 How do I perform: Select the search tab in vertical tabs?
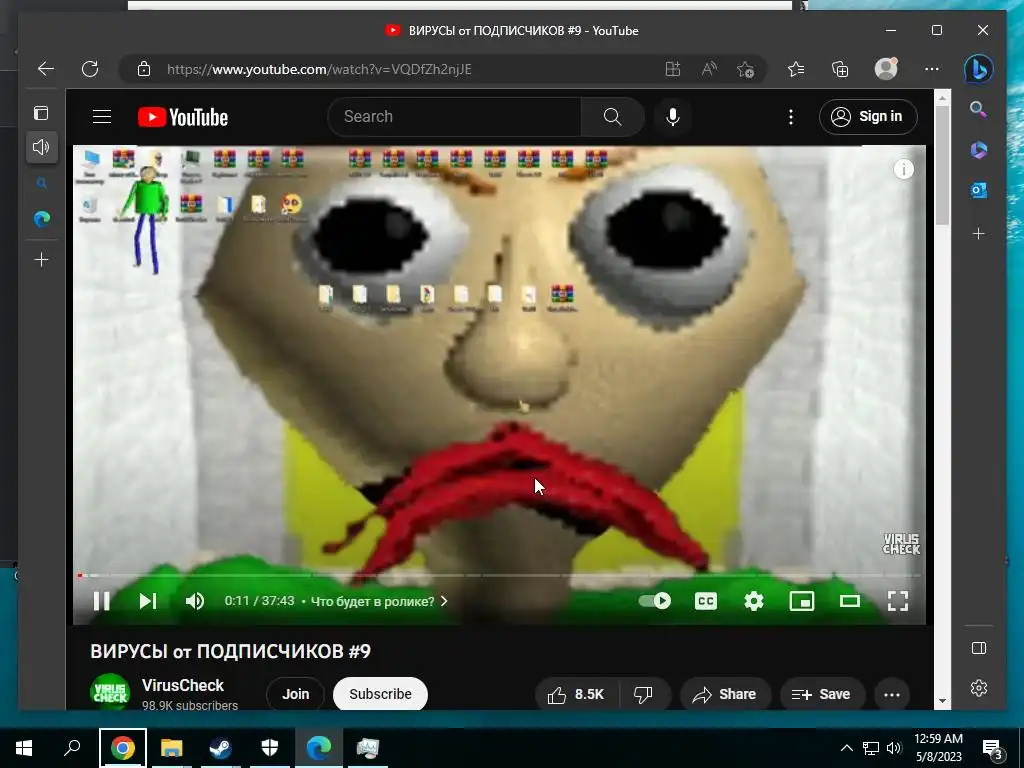point(42,184)
